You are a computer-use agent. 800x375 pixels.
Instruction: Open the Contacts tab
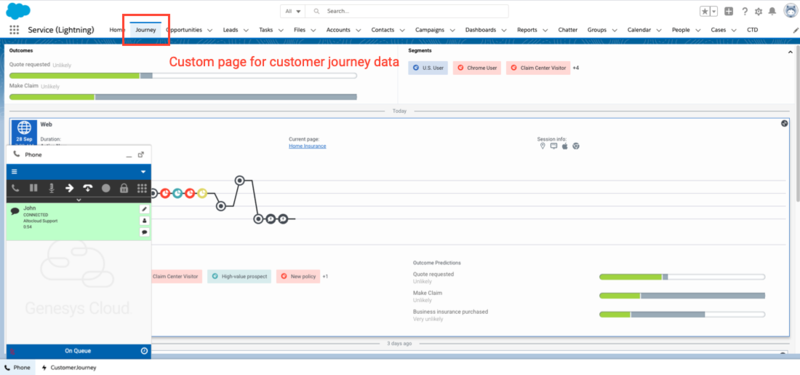pyautogui.click(x=383, y=30)
